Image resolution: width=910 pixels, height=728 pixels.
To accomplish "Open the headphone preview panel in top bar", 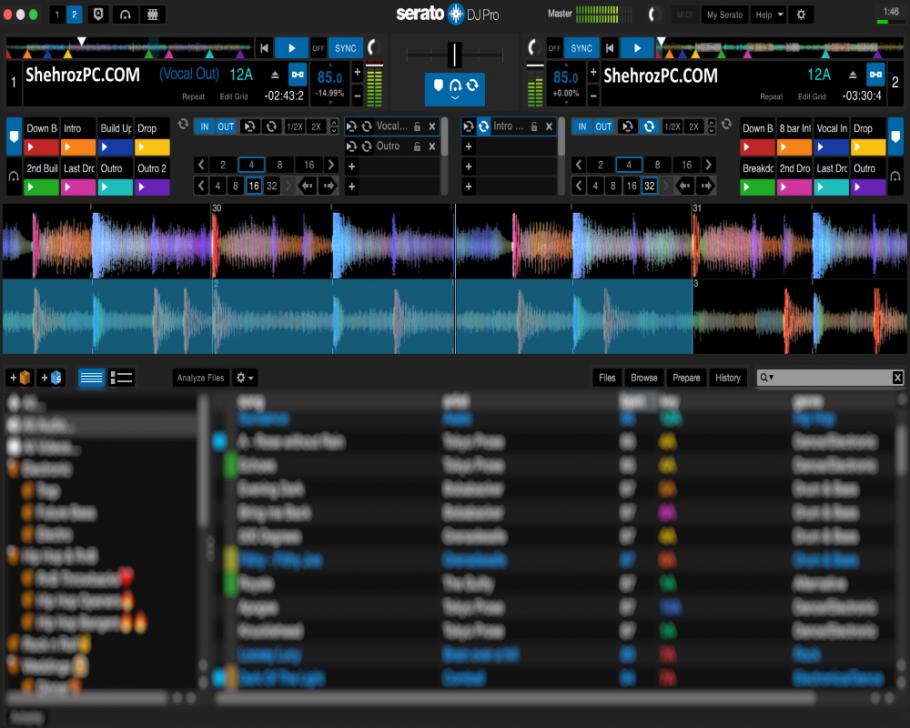I will 125,15.
